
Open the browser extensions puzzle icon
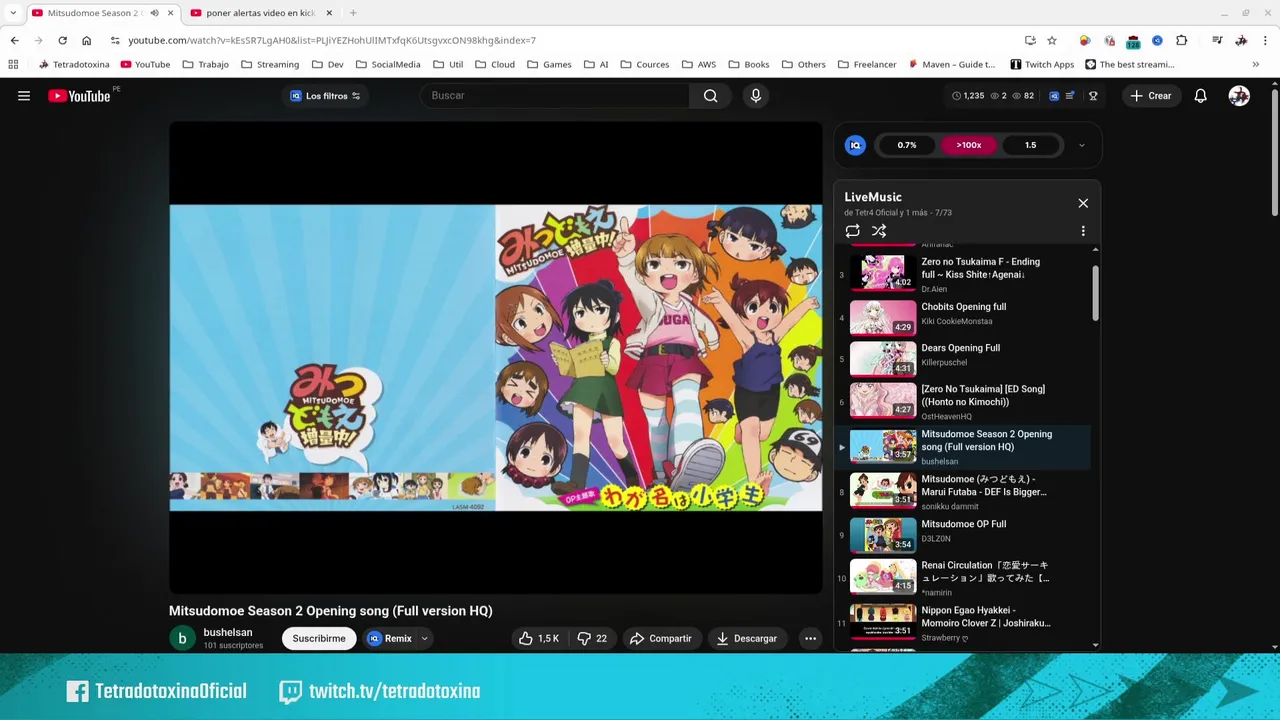tap(1182, 40)
